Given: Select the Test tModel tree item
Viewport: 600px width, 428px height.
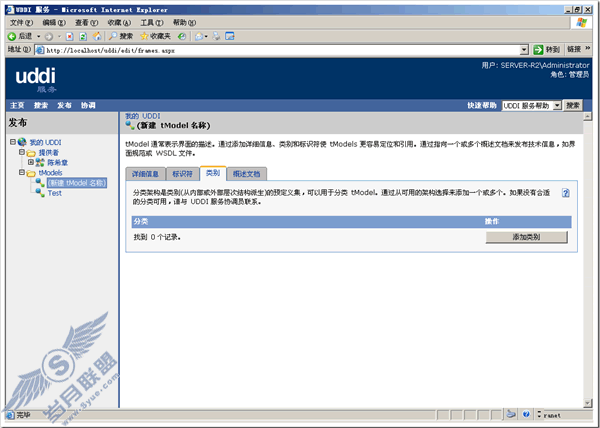Looking at the screenshot, I should [54, 193].
